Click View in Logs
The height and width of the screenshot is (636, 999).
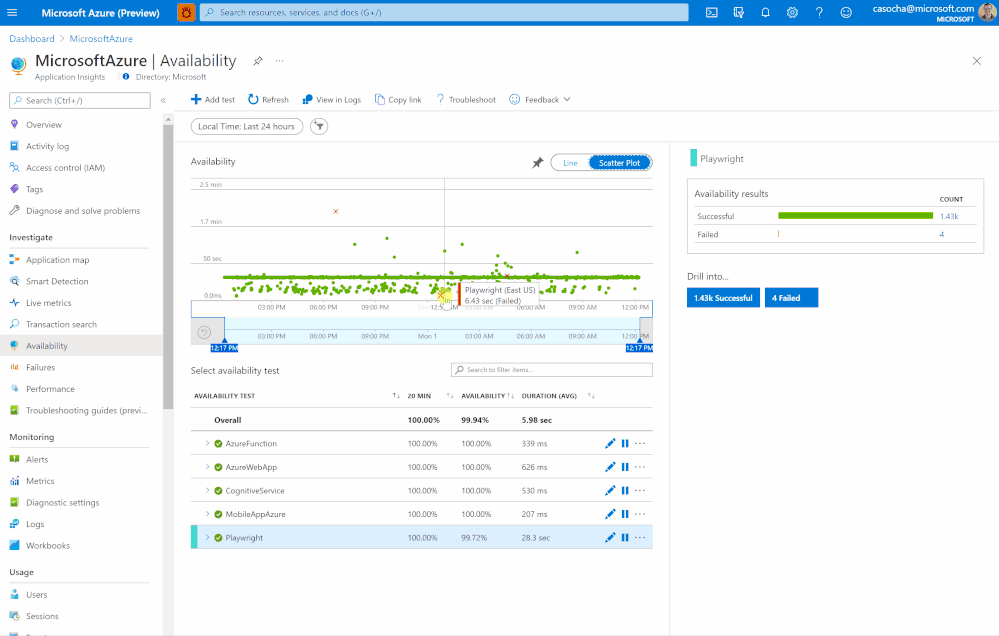[x=331, y=99]
